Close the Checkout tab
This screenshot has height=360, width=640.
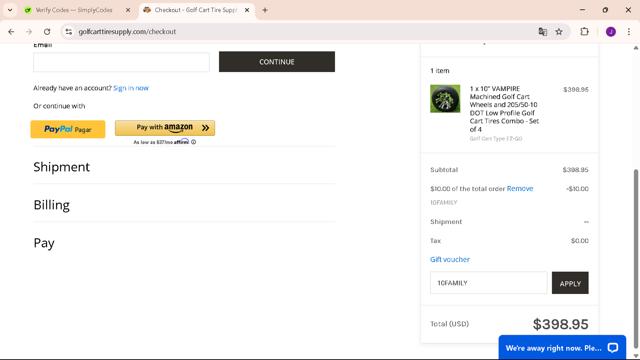(247, 10)
